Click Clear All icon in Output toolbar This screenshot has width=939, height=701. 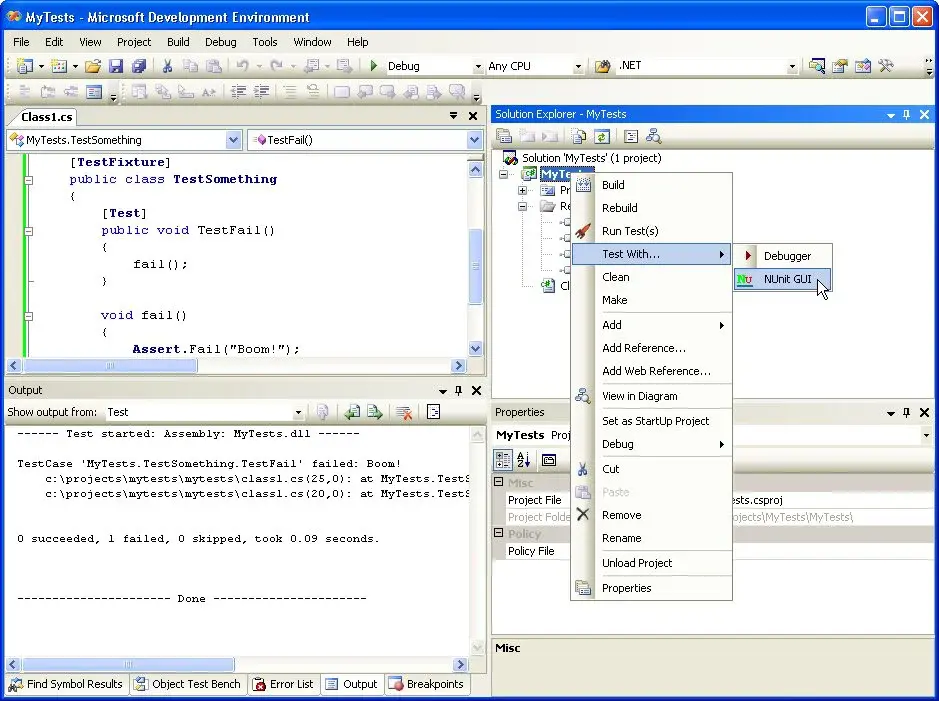tap(404, 412)
